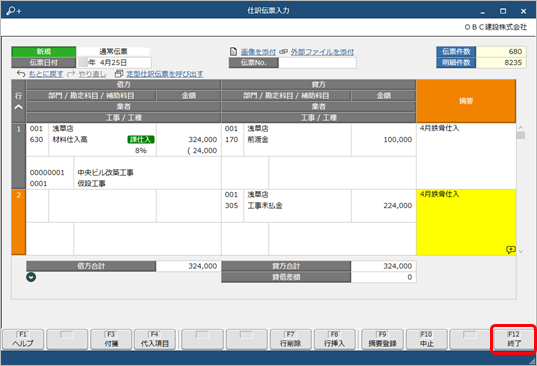Image resolution: width=537 pixels, height=366 pixels.
Task: Click the image attachment document icon
Action: [233, 52]
